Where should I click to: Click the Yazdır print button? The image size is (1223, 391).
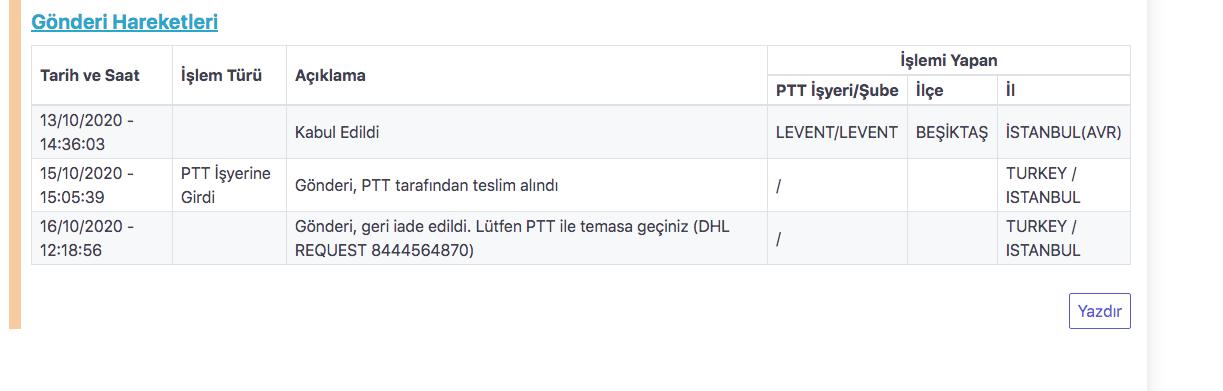[1099, 311]
